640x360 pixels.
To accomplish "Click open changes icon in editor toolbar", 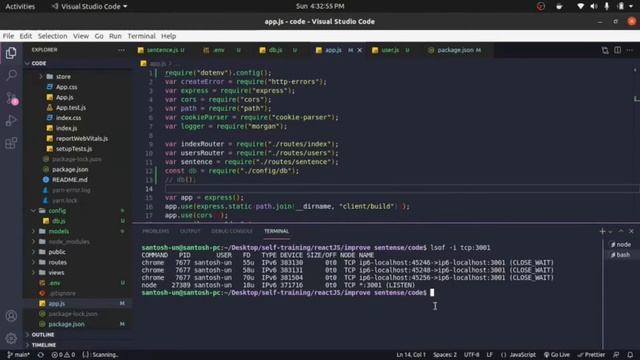I will 605,50.
